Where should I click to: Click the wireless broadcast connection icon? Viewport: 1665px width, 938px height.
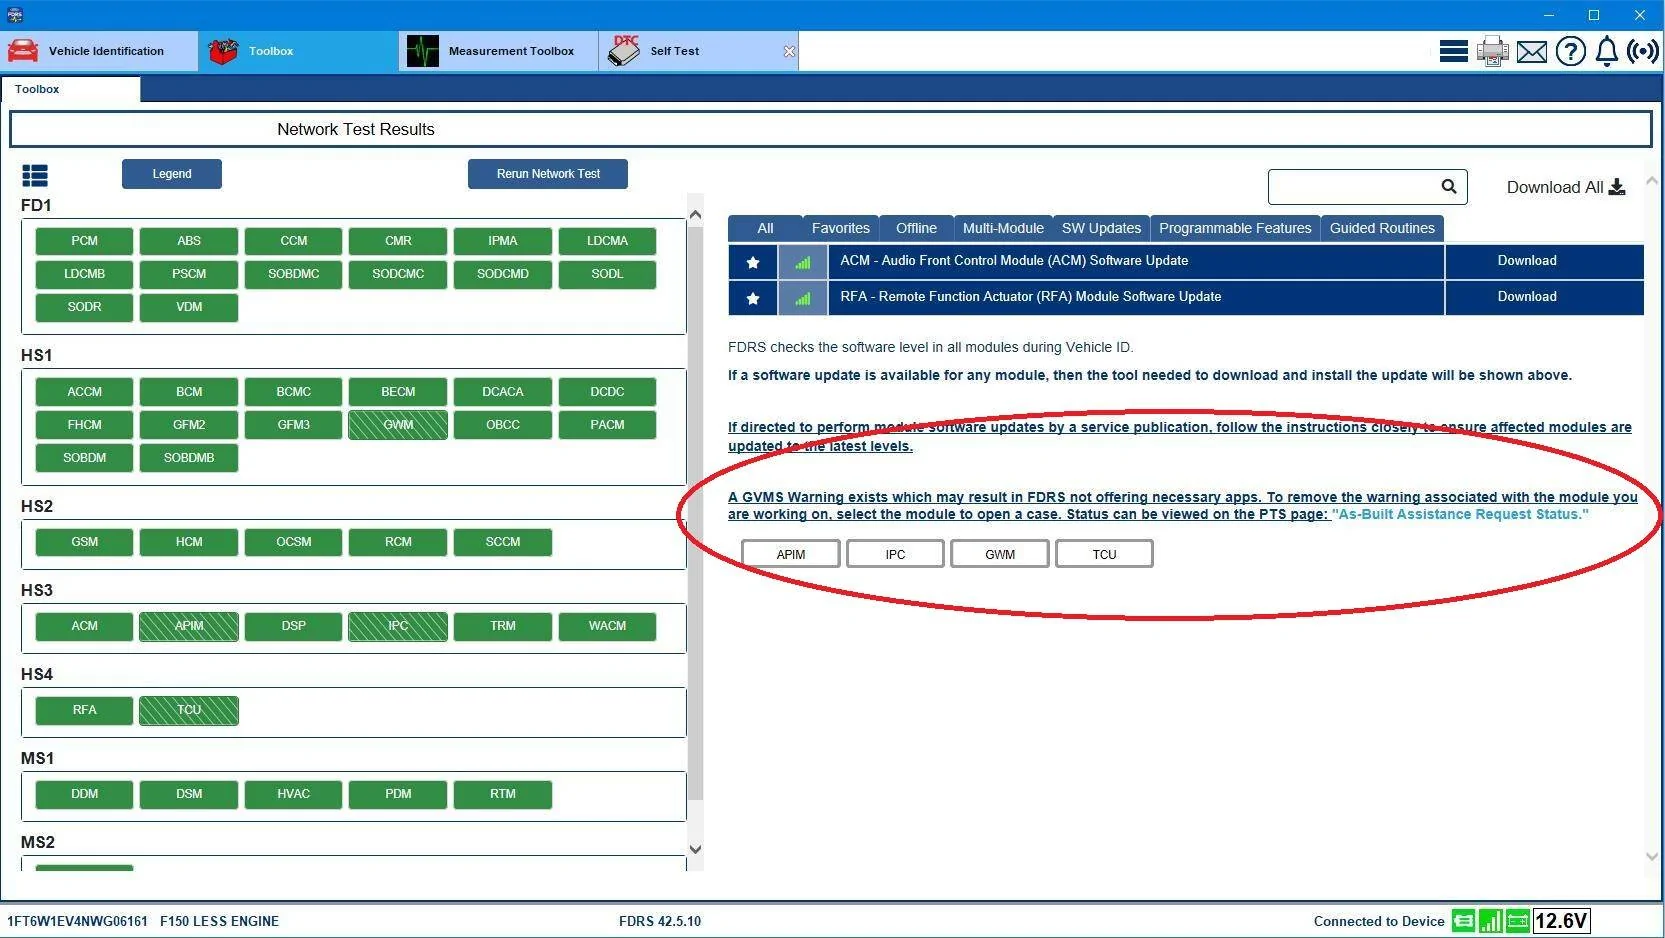pos(1642,51)
